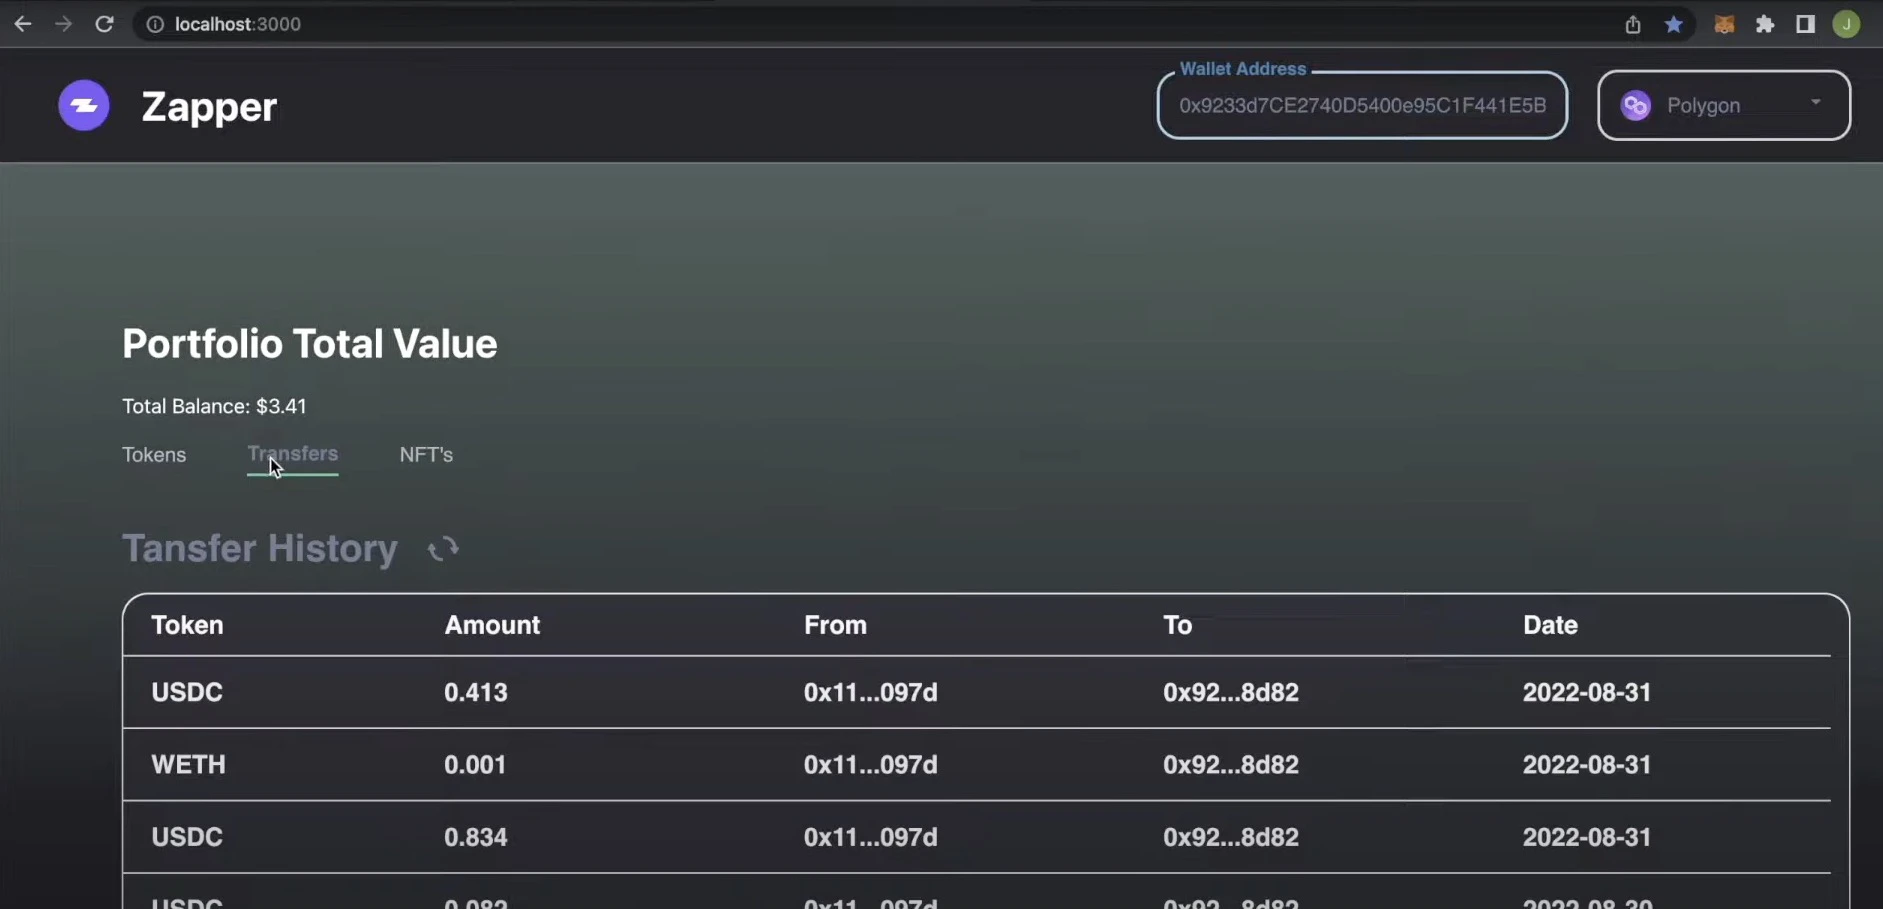Open the MetaMask fox extension
1883x909 pixels.
click(x=1723, y=24)
